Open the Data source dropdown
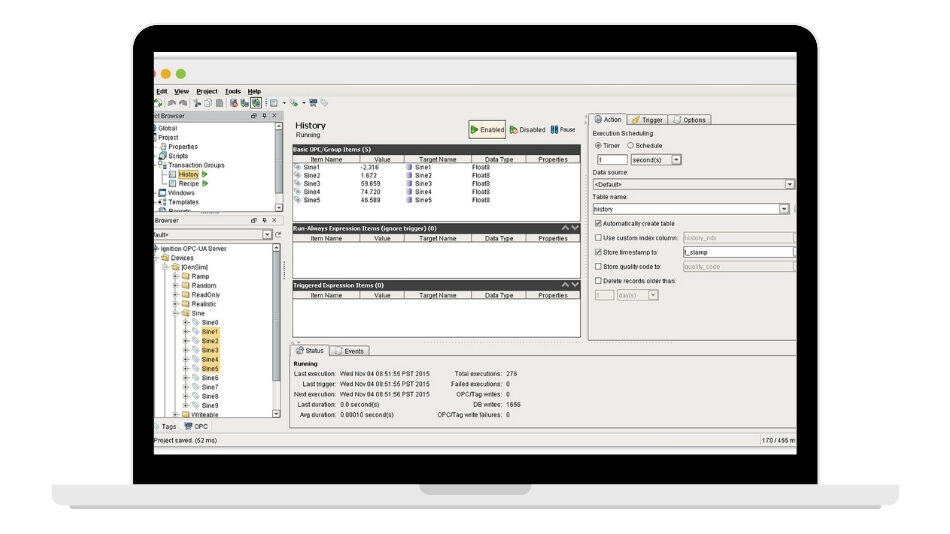Screen dimensions: 950x534 pos(789,184)
